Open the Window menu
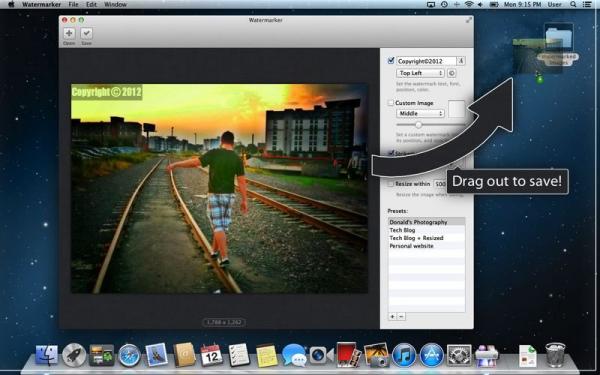Image resolution: width=600 pixels, height=375 pixels. [x=115, y=5]
